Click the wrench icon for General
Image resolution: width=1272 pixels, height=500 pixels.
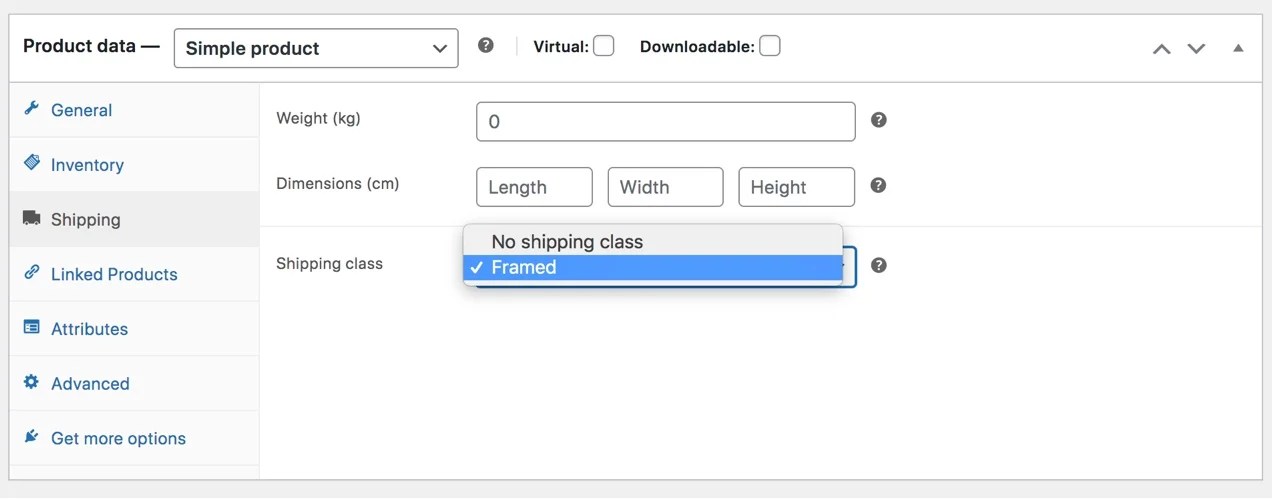(32, 110)
